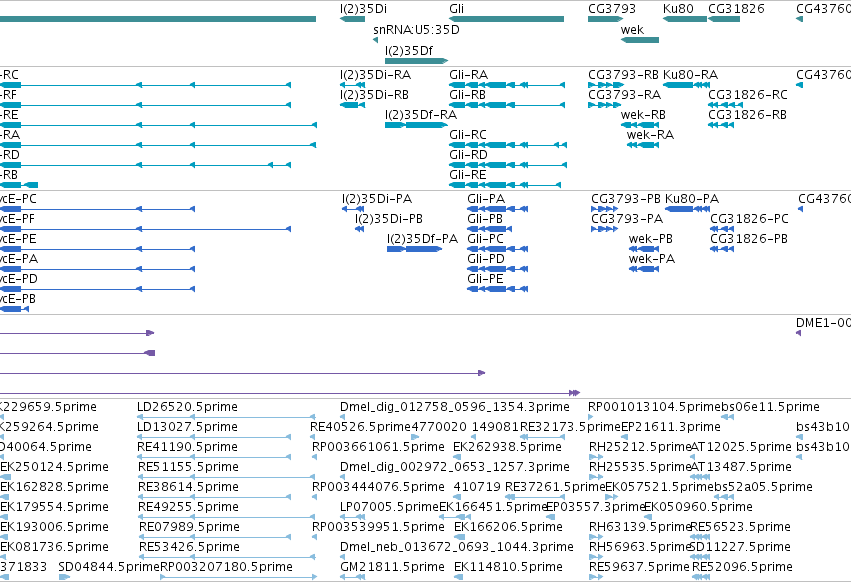This screenshot has height=582, width=851.
Task: Select EST RE07989.5prime
Action: click(189, 527)
